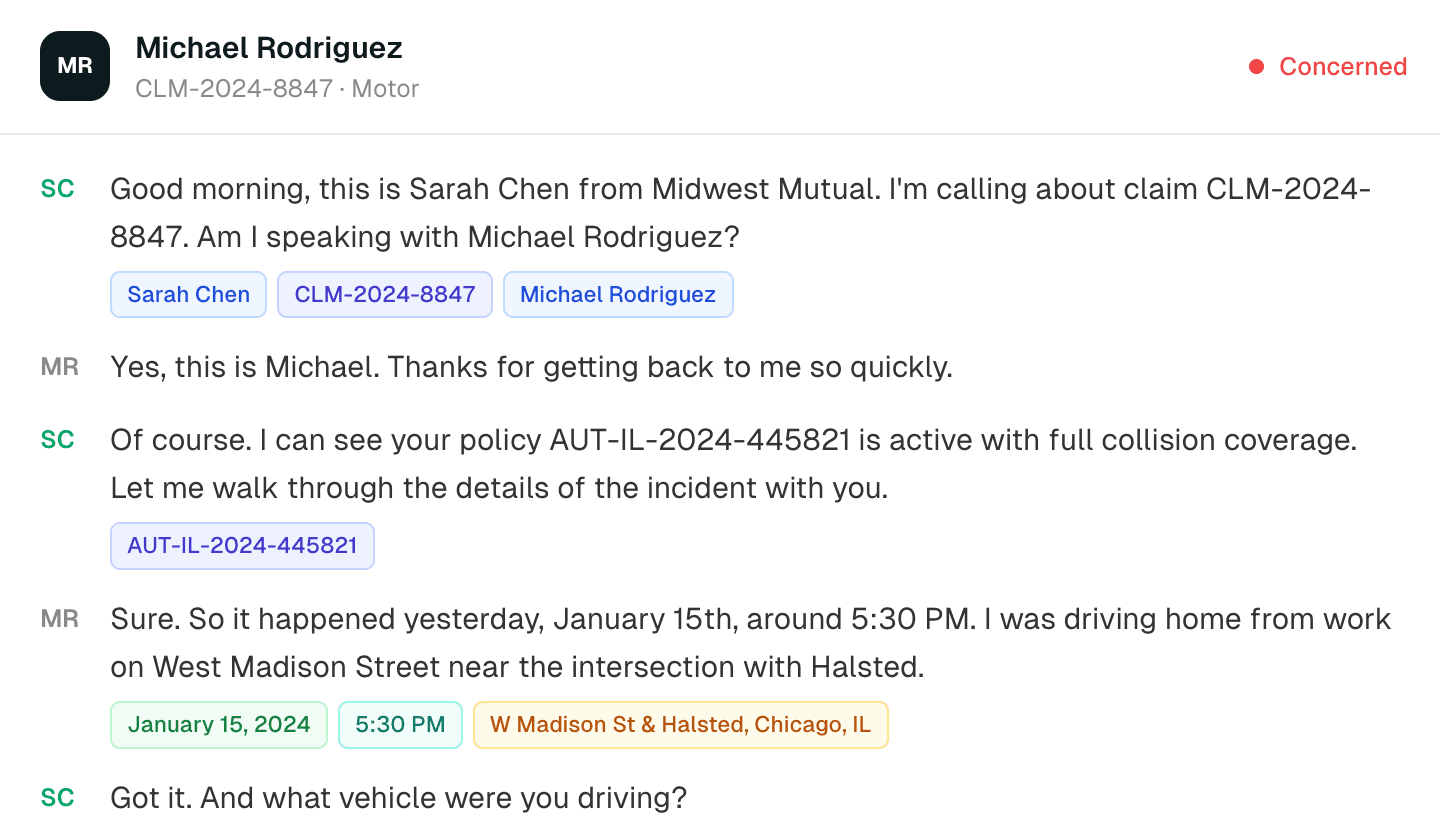The width and height of the screenshot is (1440, 822).
Task: Toggle the Concerned sentiment label
Action: [x=1343, y=66]
